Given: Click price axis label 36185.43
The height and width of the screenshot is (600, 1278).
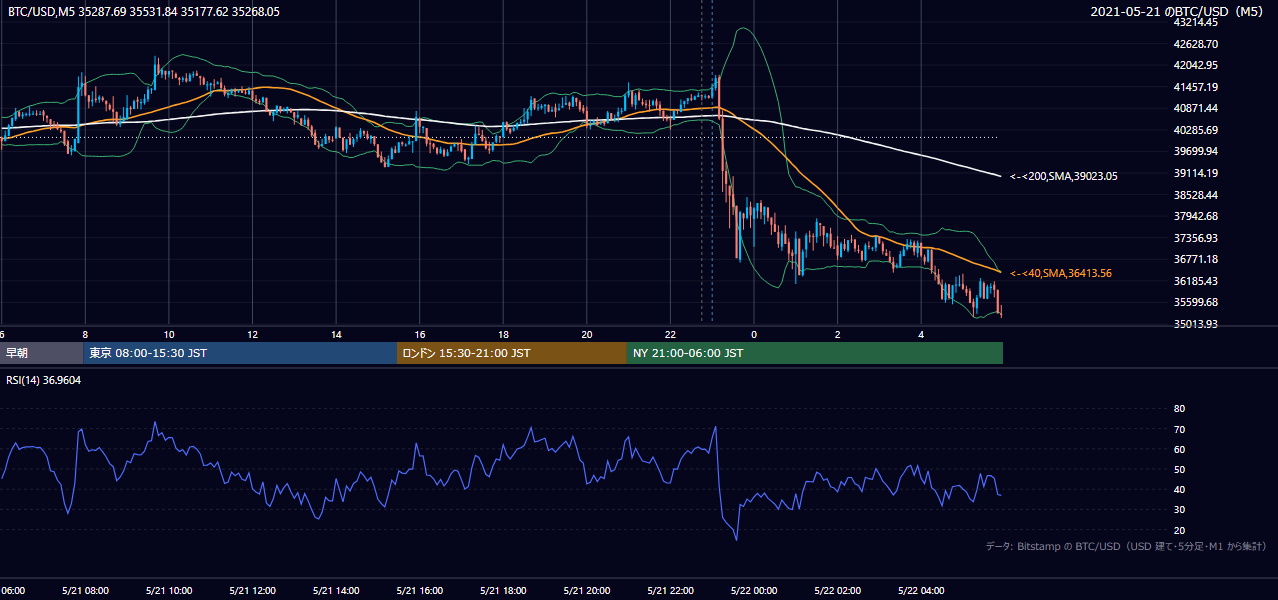Looking at the screenshot, I should 1195,281.
